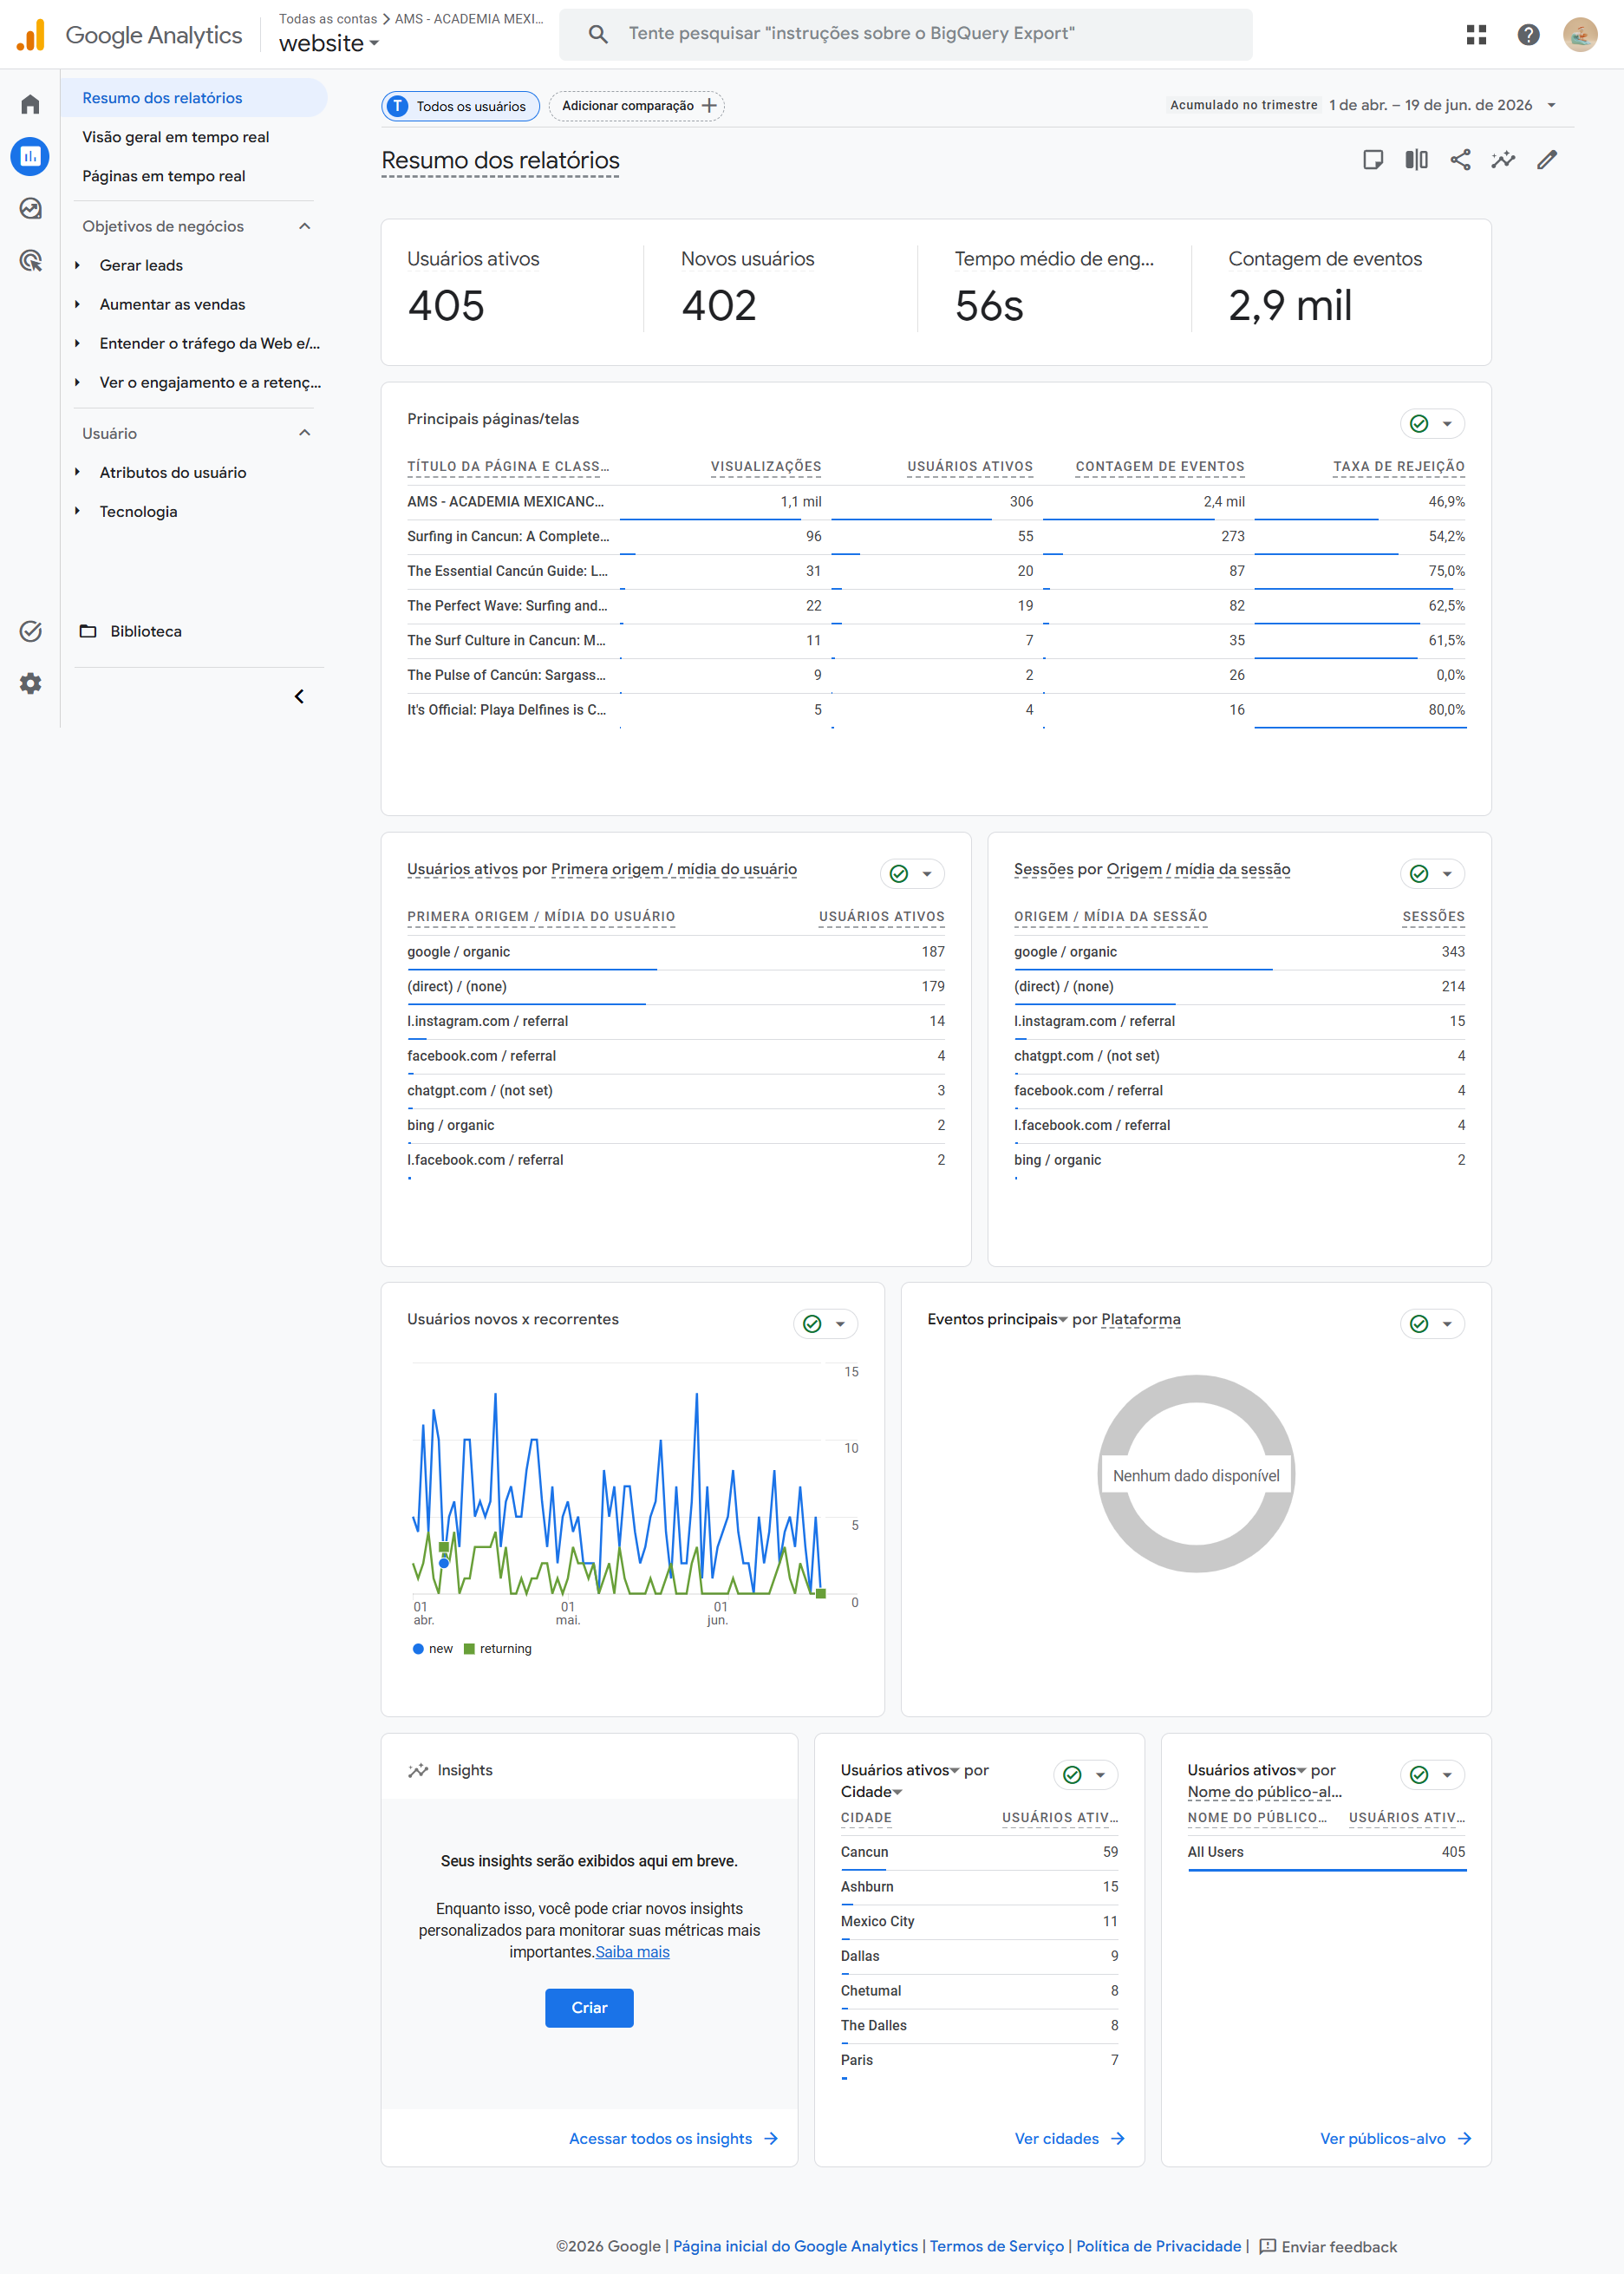Open the Home icon in left rail
Screen dimensions: 1624x2274
[x=31, y=104]
